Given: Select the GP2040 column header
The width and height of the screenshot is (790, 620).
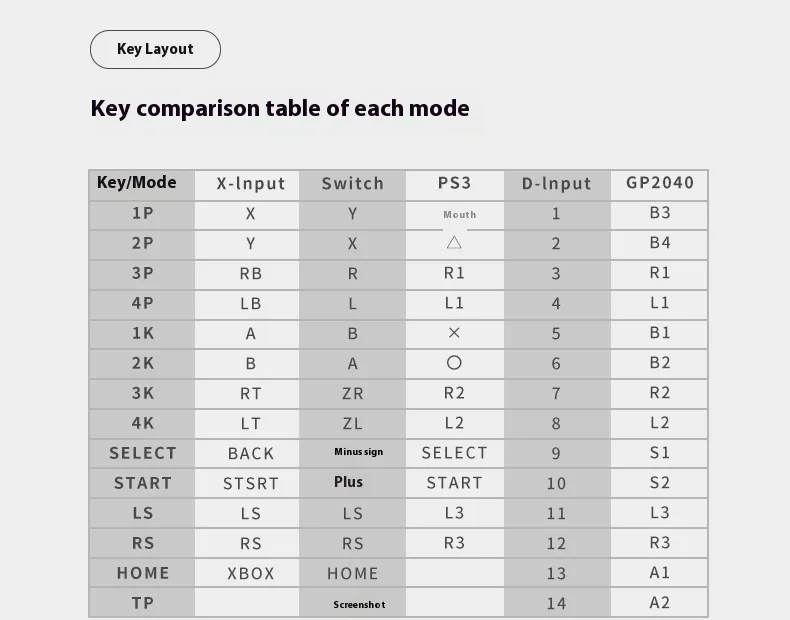Looking at the screenshot, I should [660, 182].
